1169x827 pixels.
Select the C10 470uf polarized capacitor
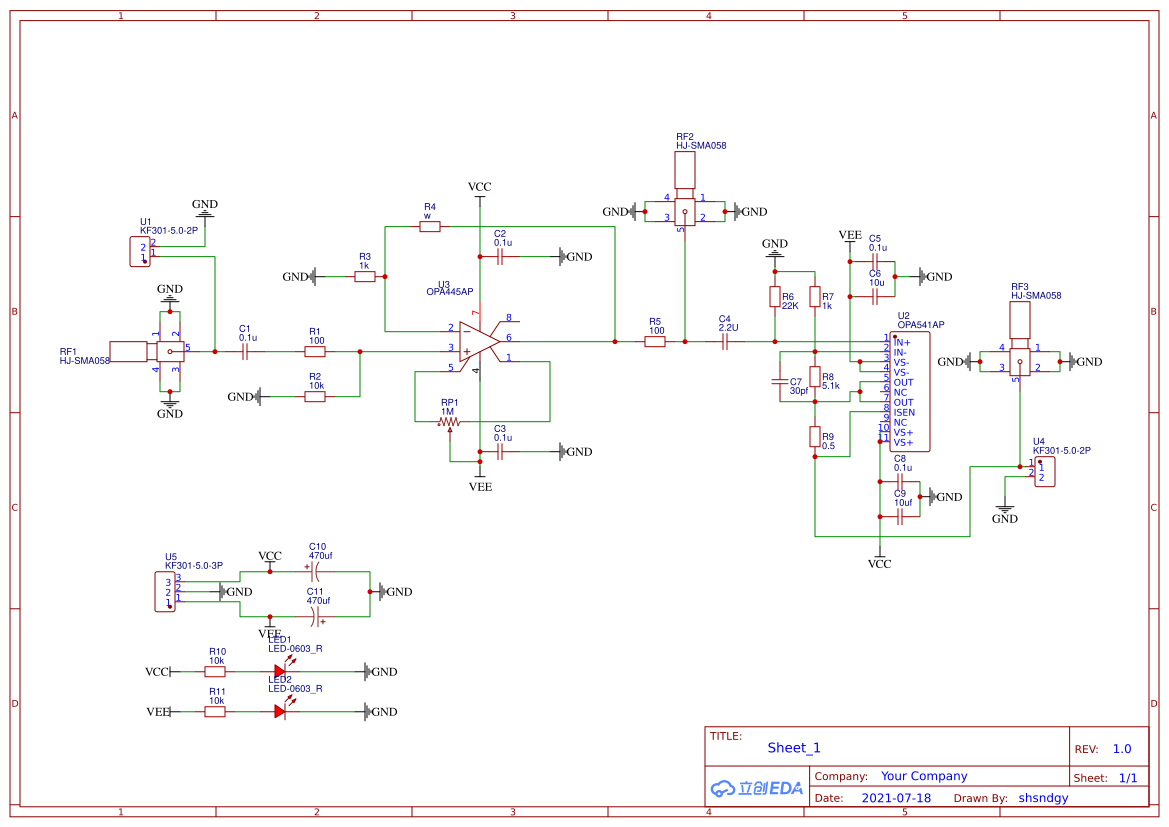pos(314,572)
